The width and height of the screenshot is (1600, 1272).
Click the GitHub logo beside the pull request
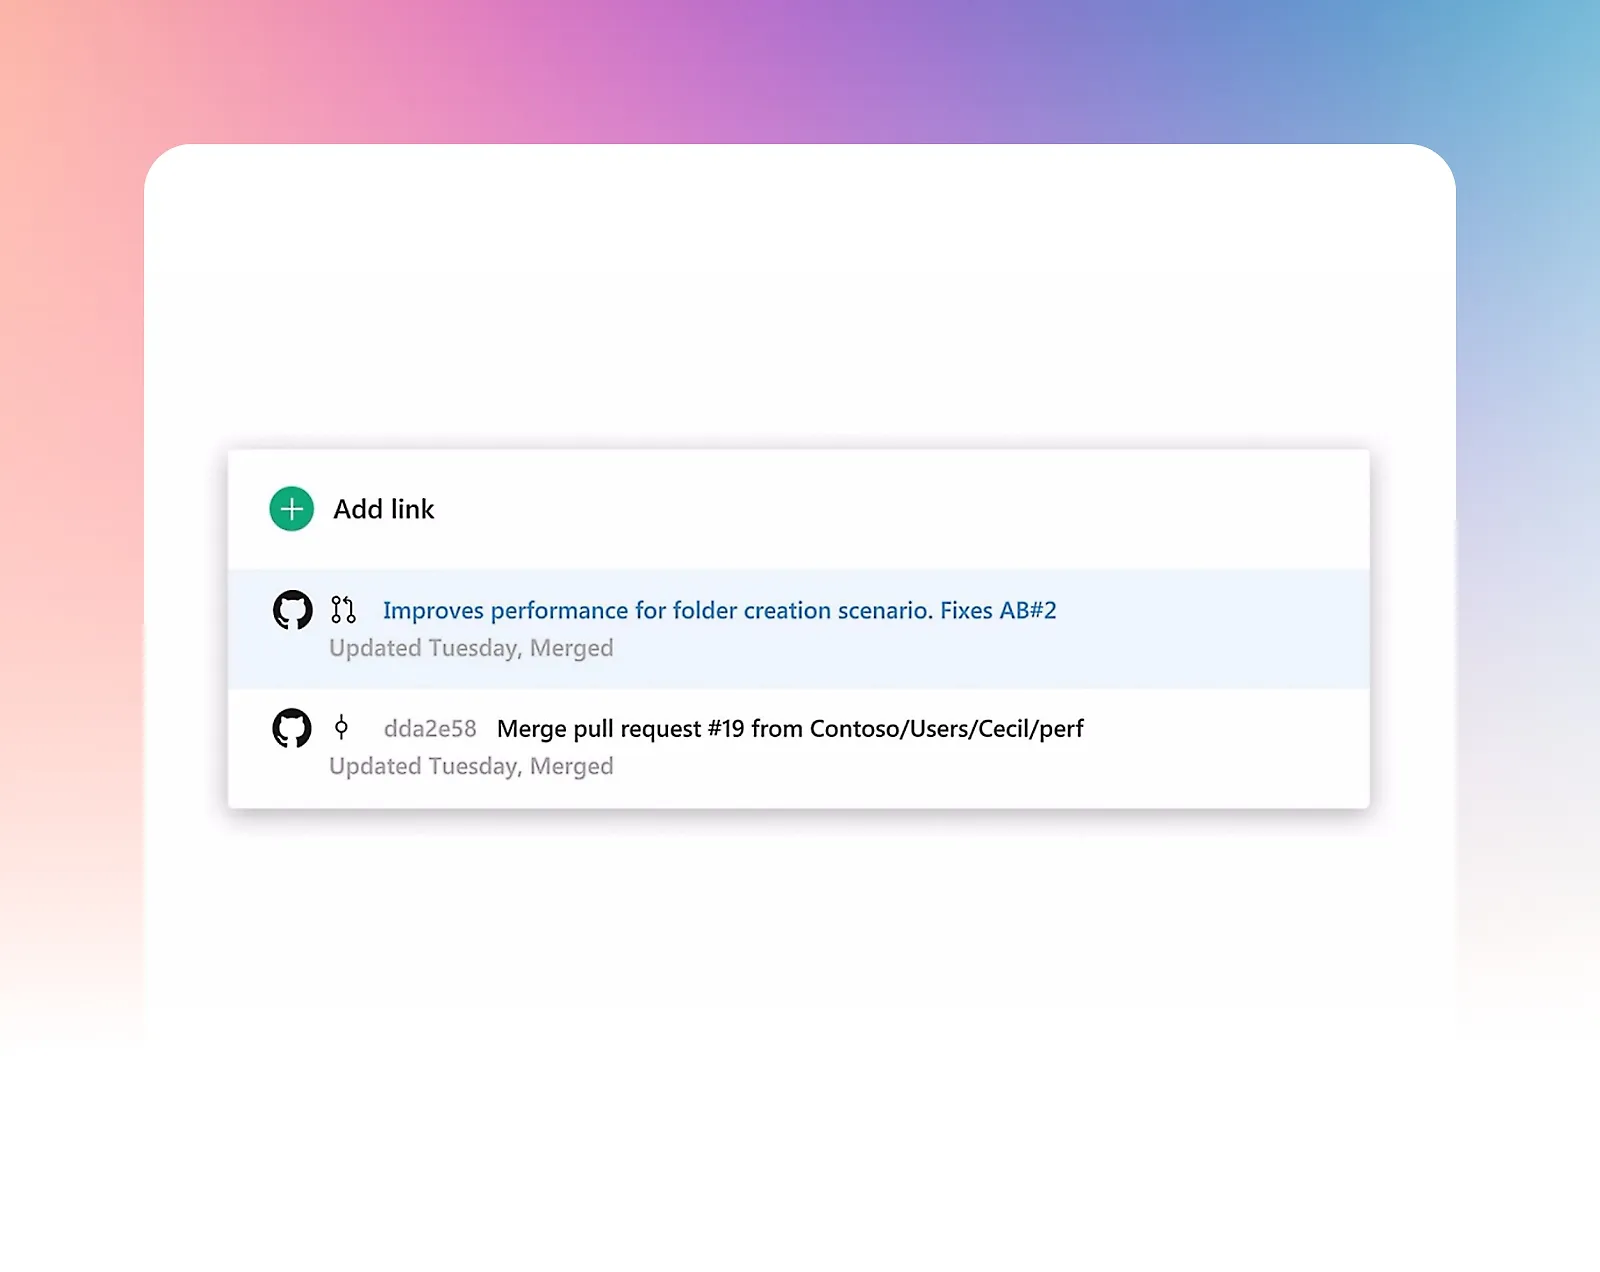(293, 609)
